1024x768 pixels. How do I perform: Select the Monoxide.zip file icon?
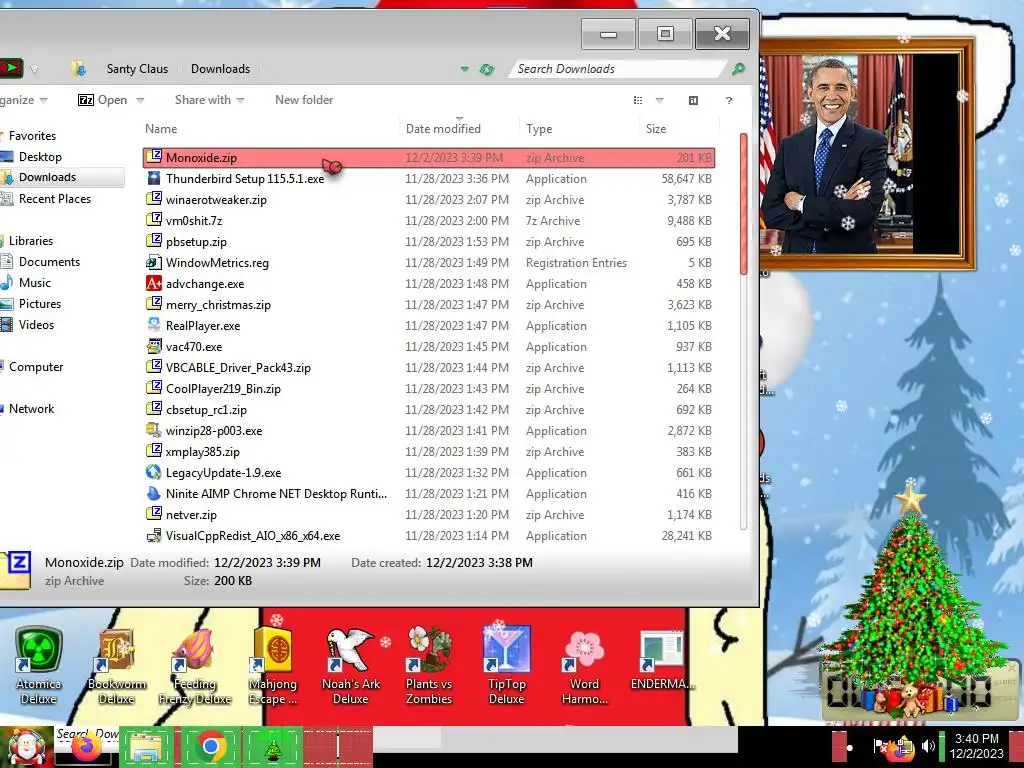coord(153,157)
